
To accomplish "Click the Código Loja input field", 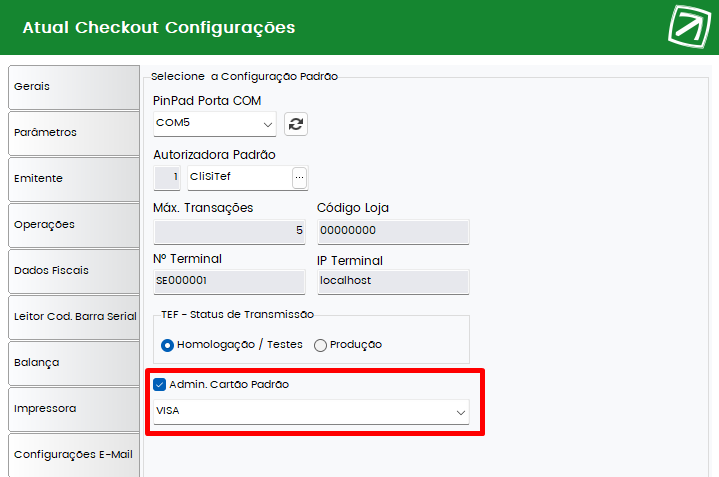I will (393, 232).
